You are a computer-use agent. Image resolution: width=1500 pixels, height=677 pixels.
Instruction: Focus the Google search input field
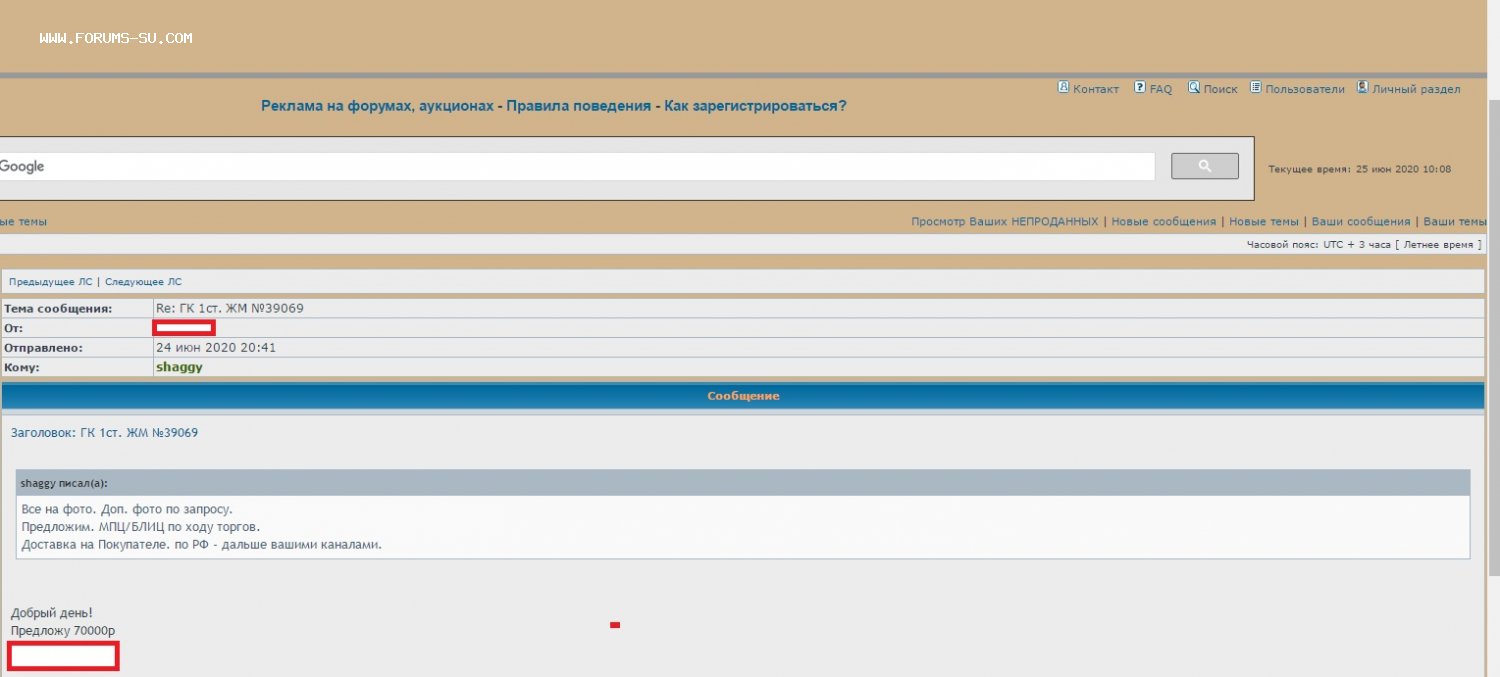pyautogui.click(x=575, y=167)
